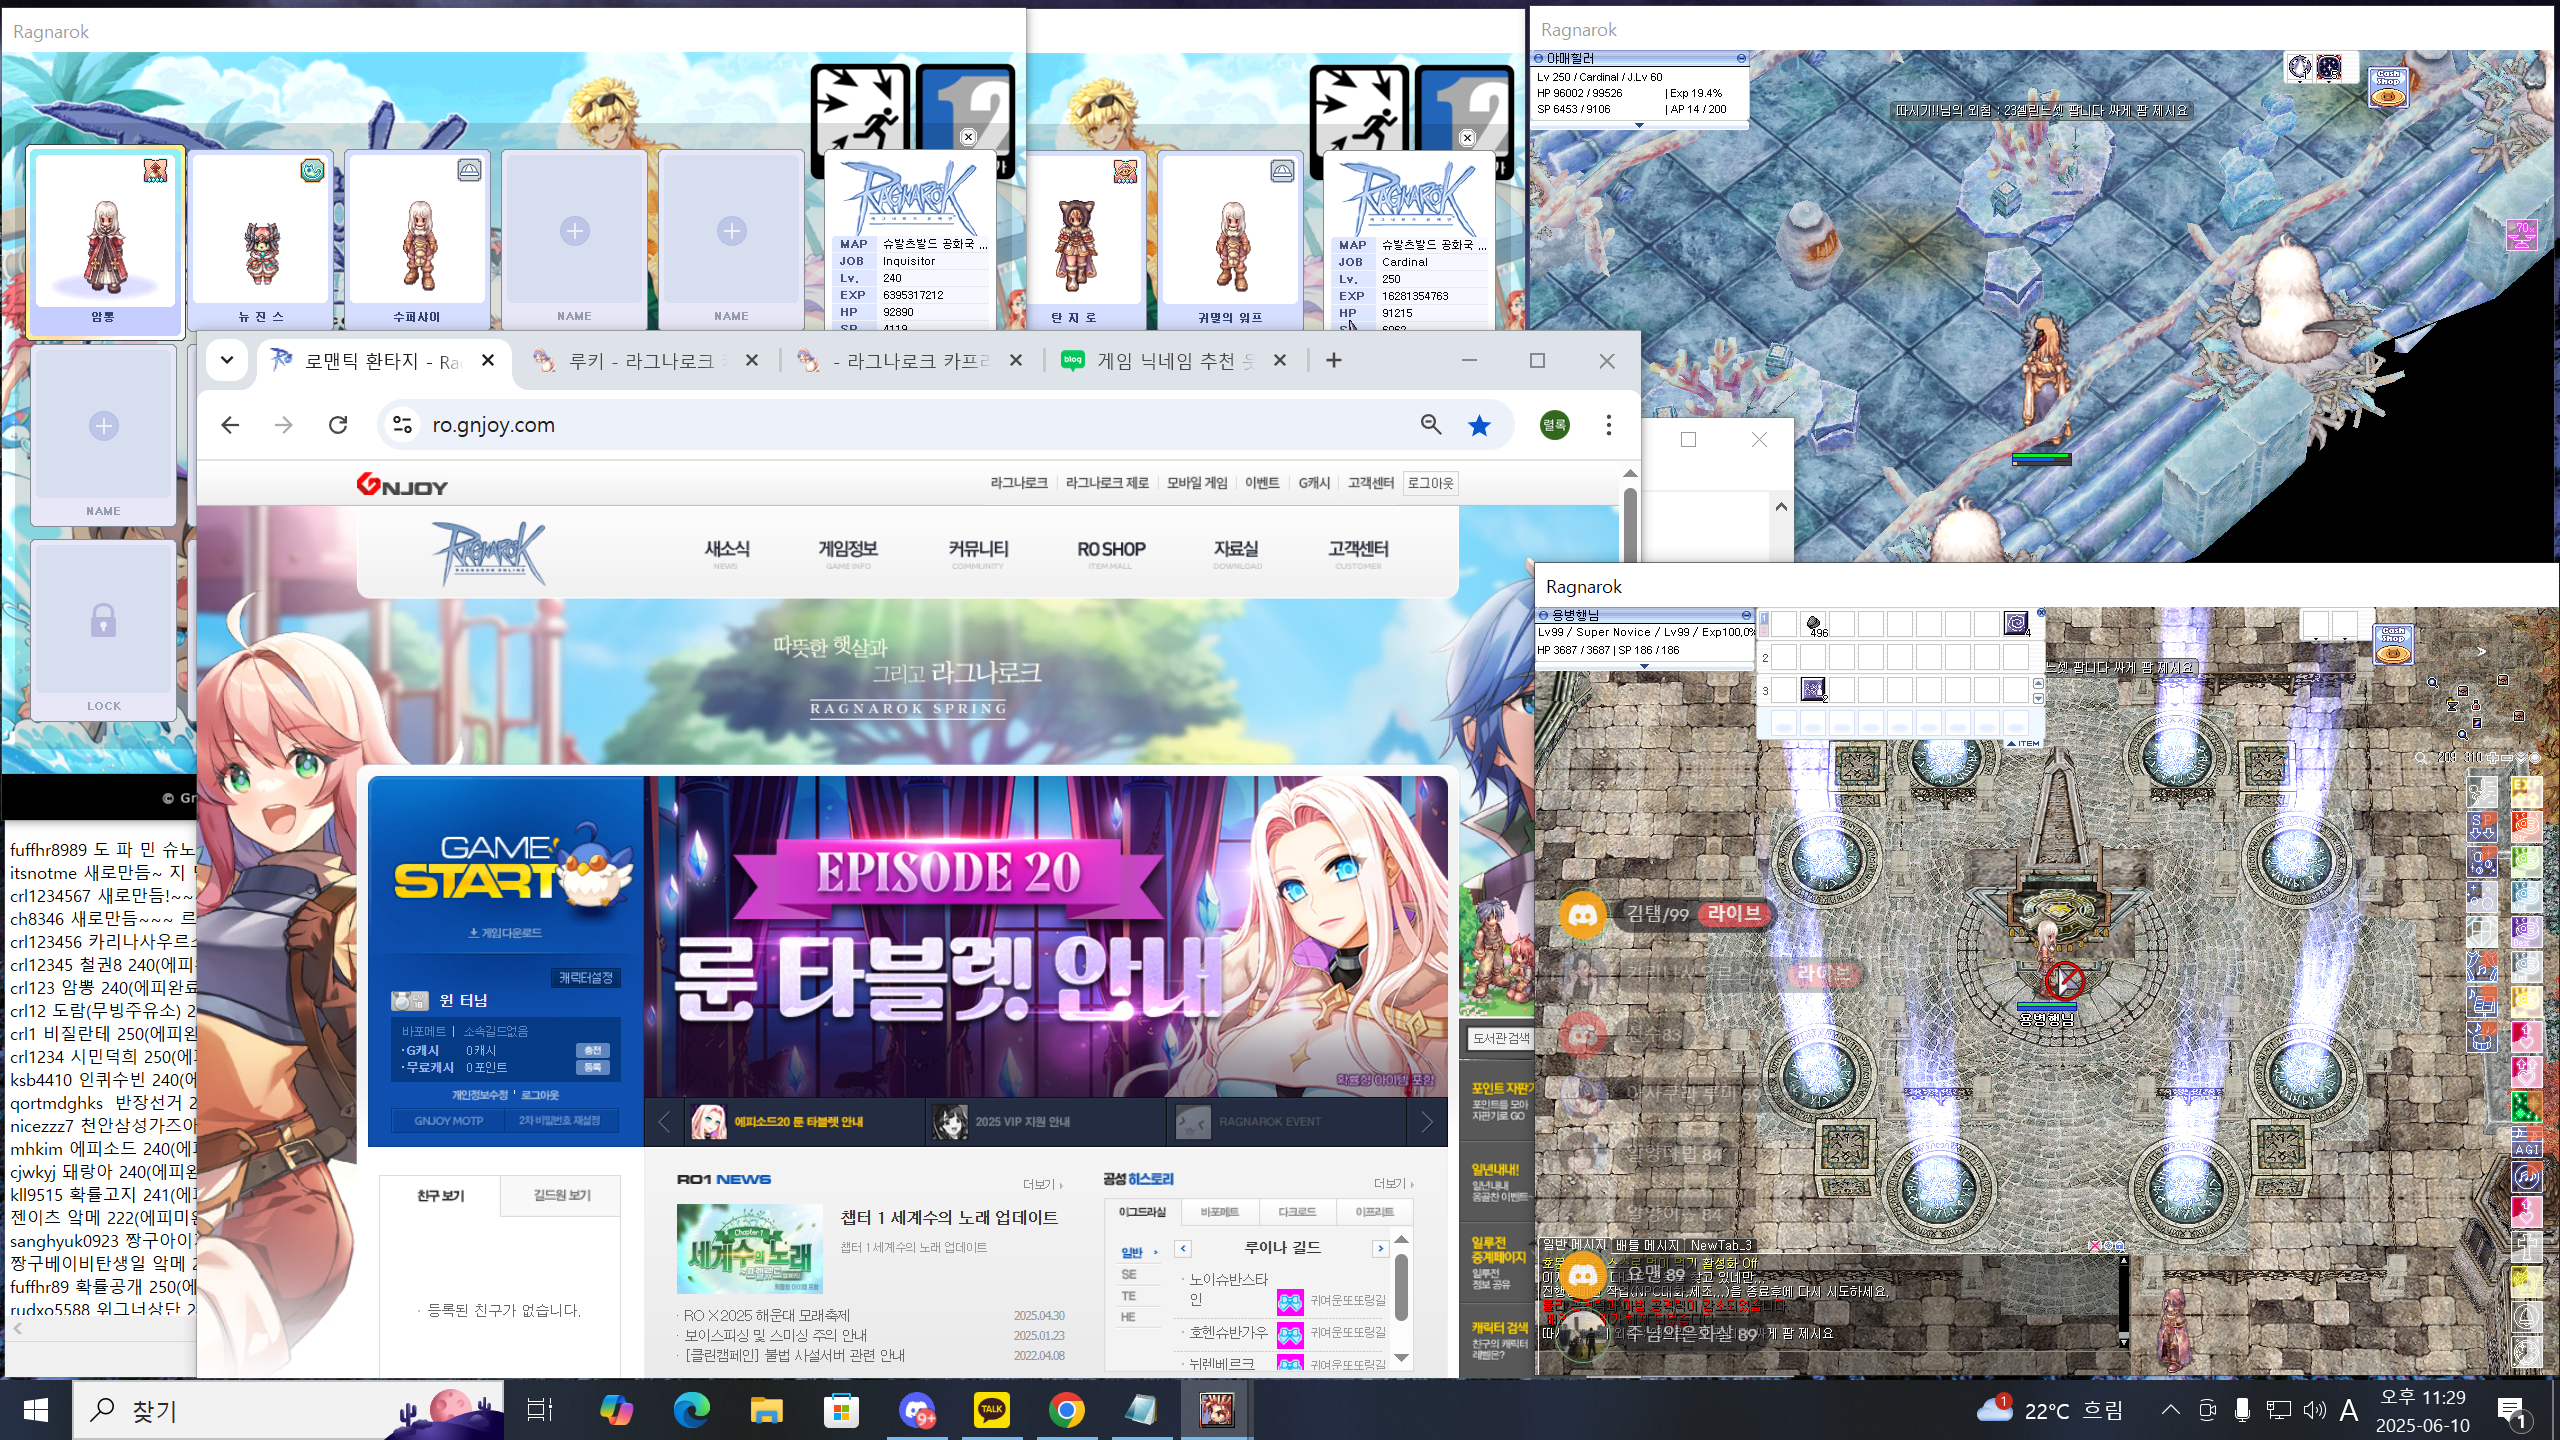
Task: Click the GNJOY logo
Action: coord(402,485)
